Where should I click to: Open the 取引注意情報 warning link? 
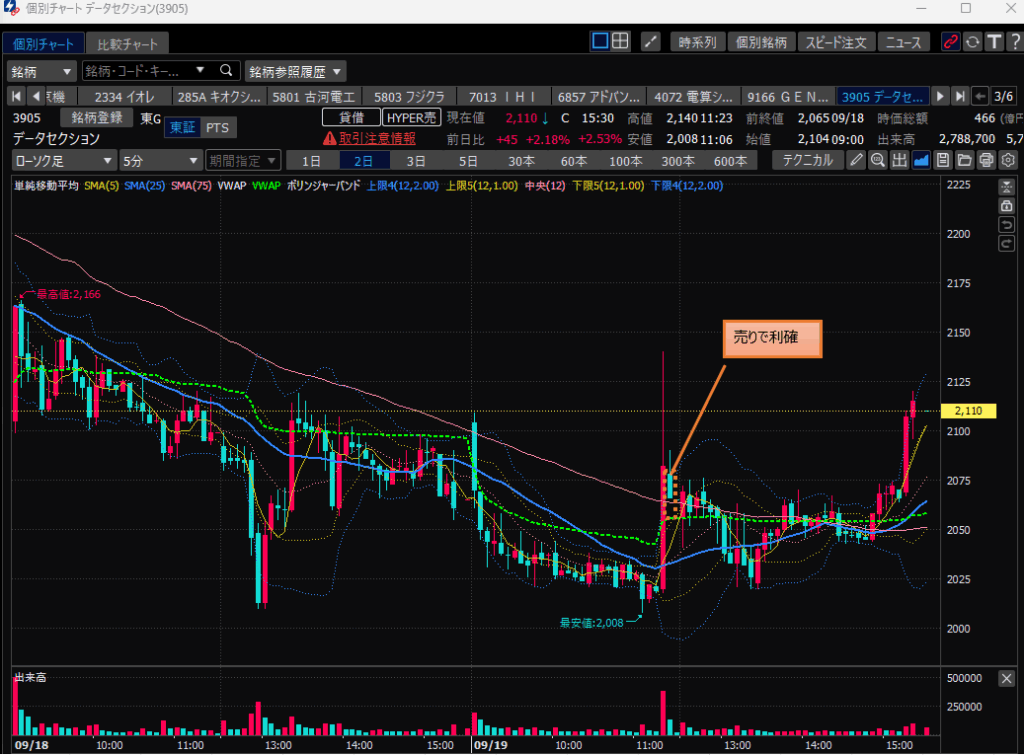pyautogui.click(x=368, y=139)
